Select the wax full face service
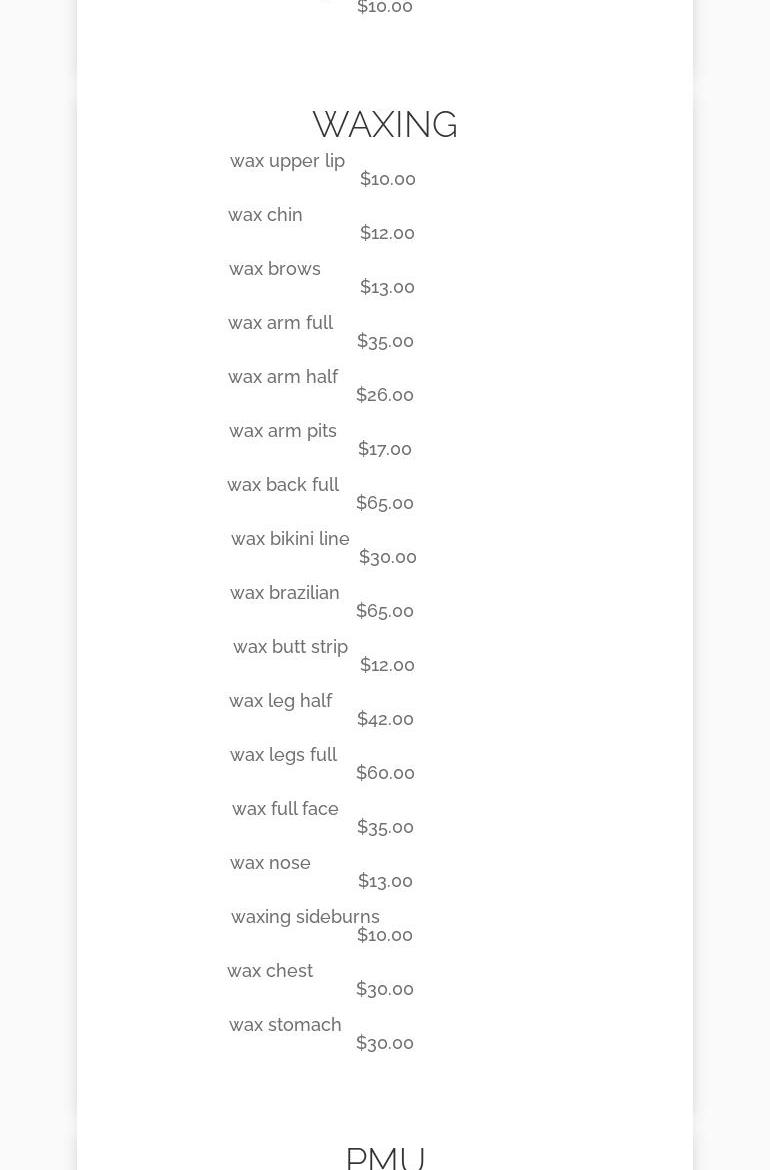770x1170 pixels. pos(285,809)
